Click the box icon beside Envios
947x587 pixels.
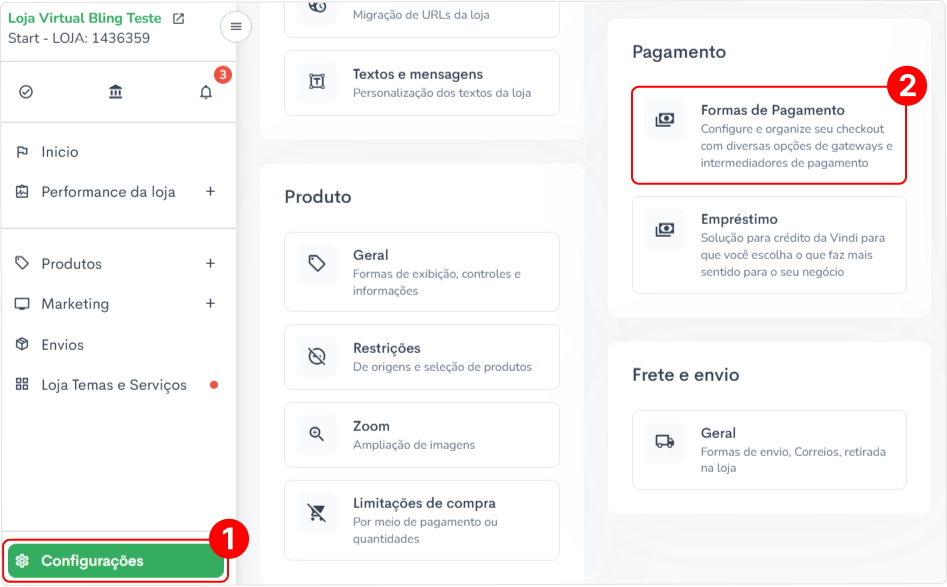tap(22, 344)
